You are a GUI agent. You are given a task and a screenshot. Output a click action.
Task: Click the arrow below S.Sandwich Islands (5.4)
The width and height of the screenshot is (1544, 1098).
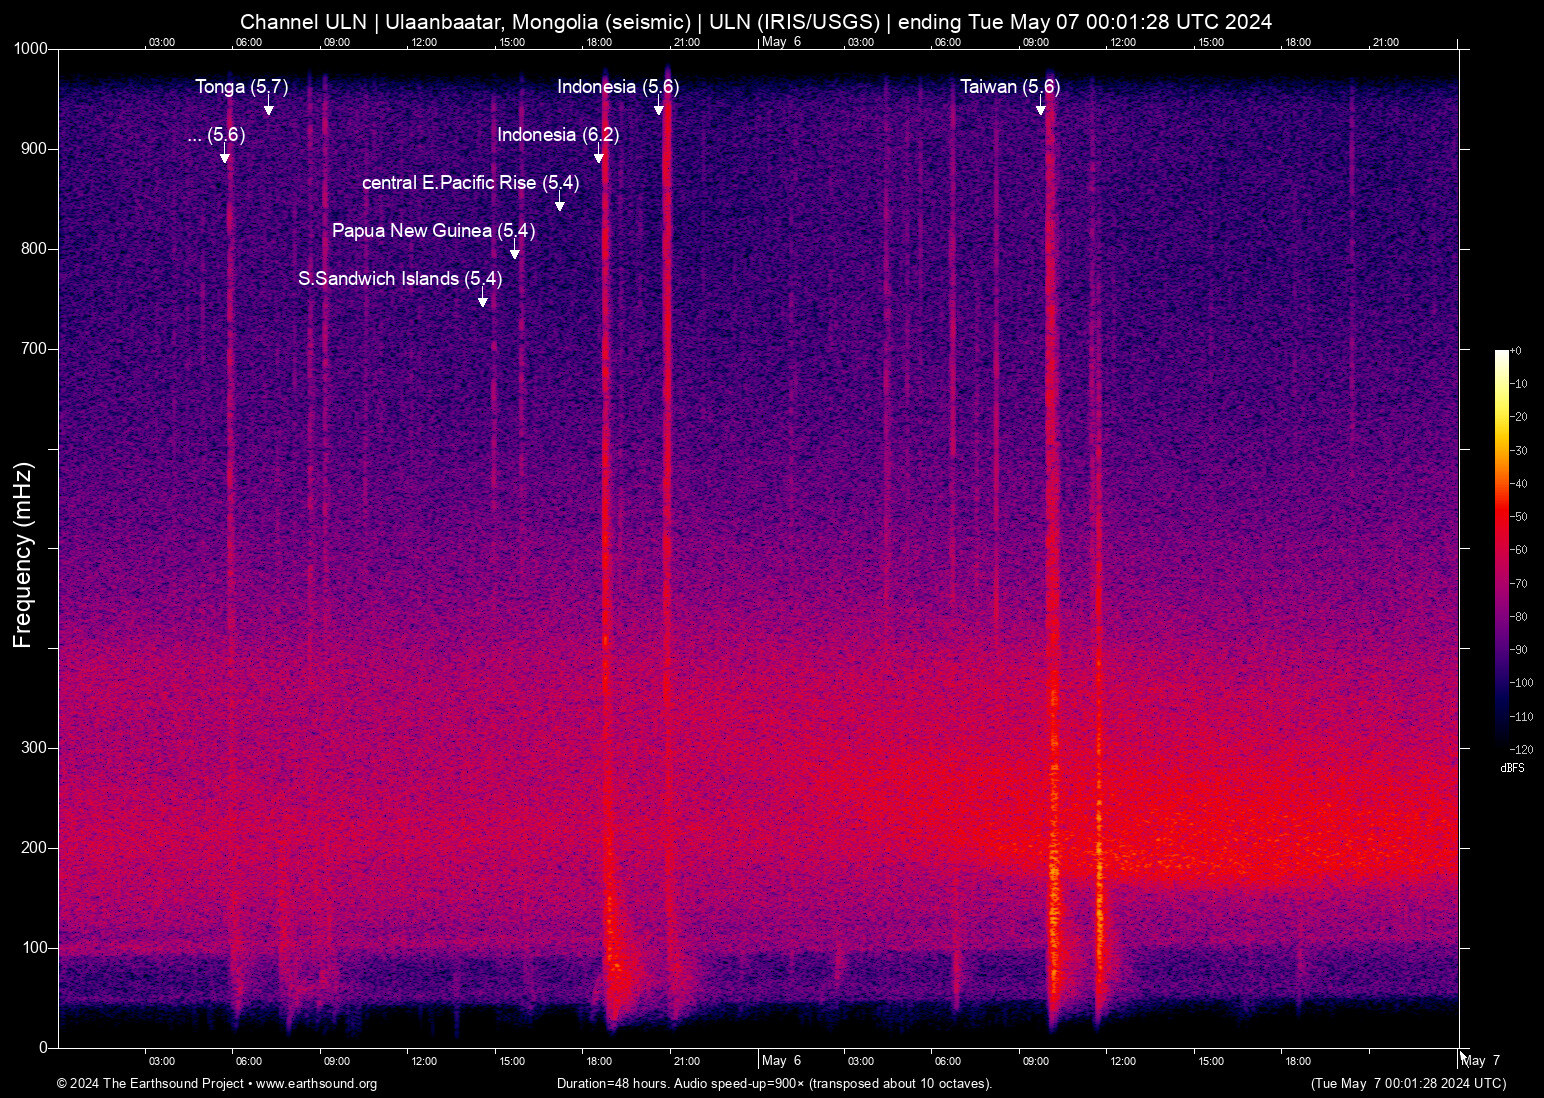click(482, 300)
